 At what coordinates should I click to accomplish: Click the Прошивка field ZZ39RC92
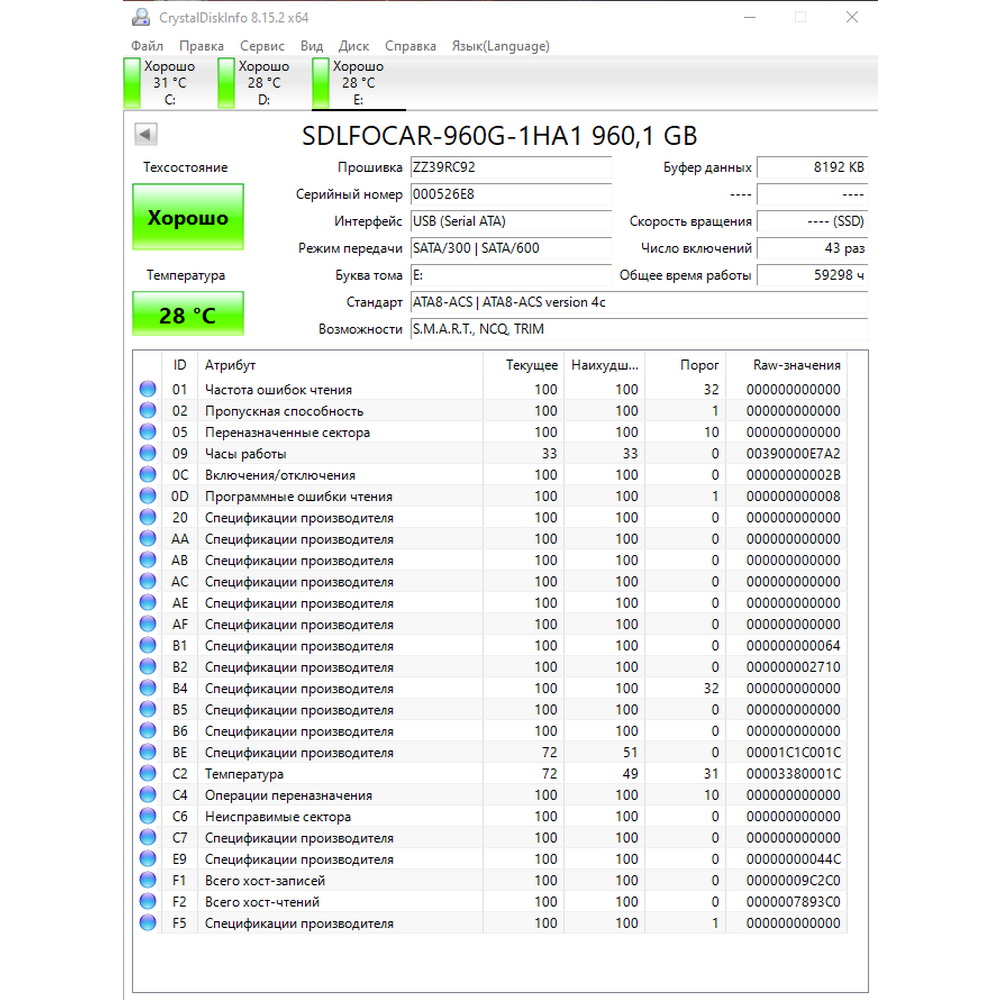pos(511,167)
